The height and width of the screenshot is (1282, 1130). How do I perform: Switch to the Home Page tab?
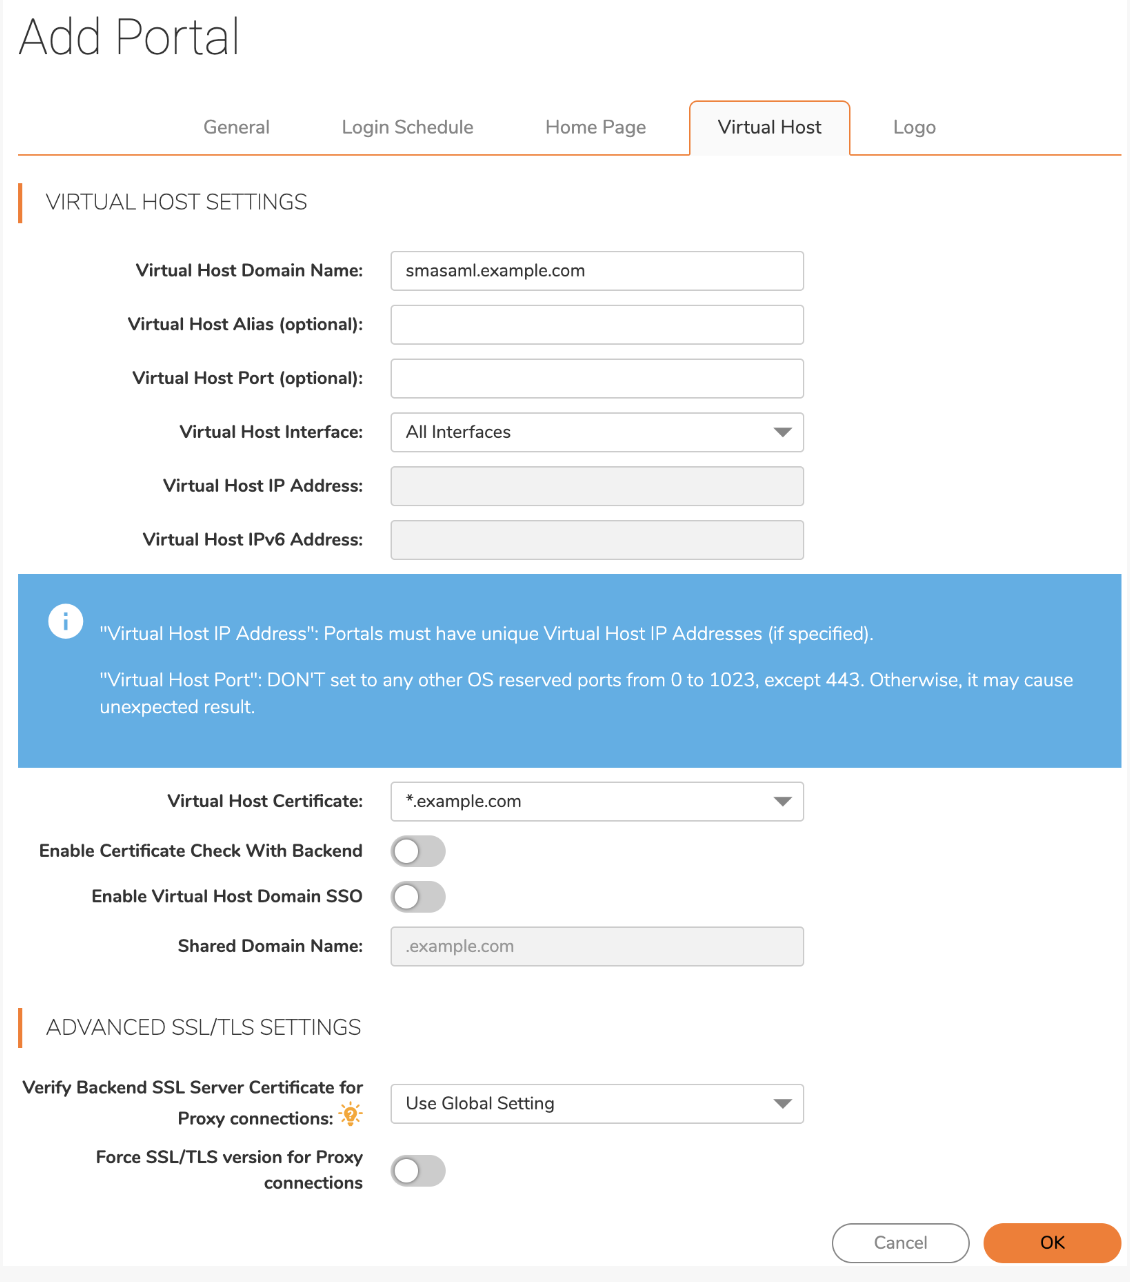[595, 127]
